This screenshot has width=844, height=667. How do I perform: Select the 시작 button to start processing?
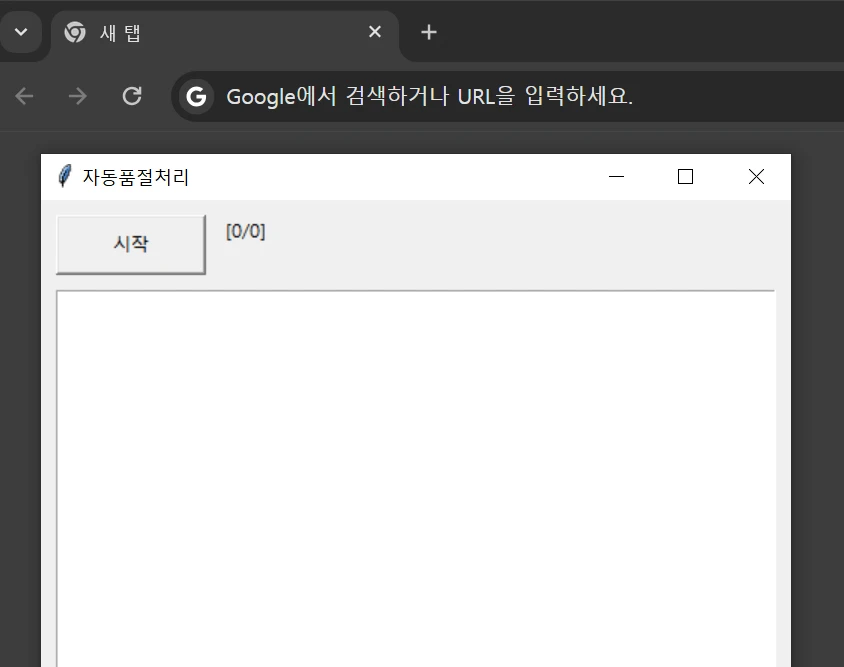pyautogui.click(x=130, y=243)
